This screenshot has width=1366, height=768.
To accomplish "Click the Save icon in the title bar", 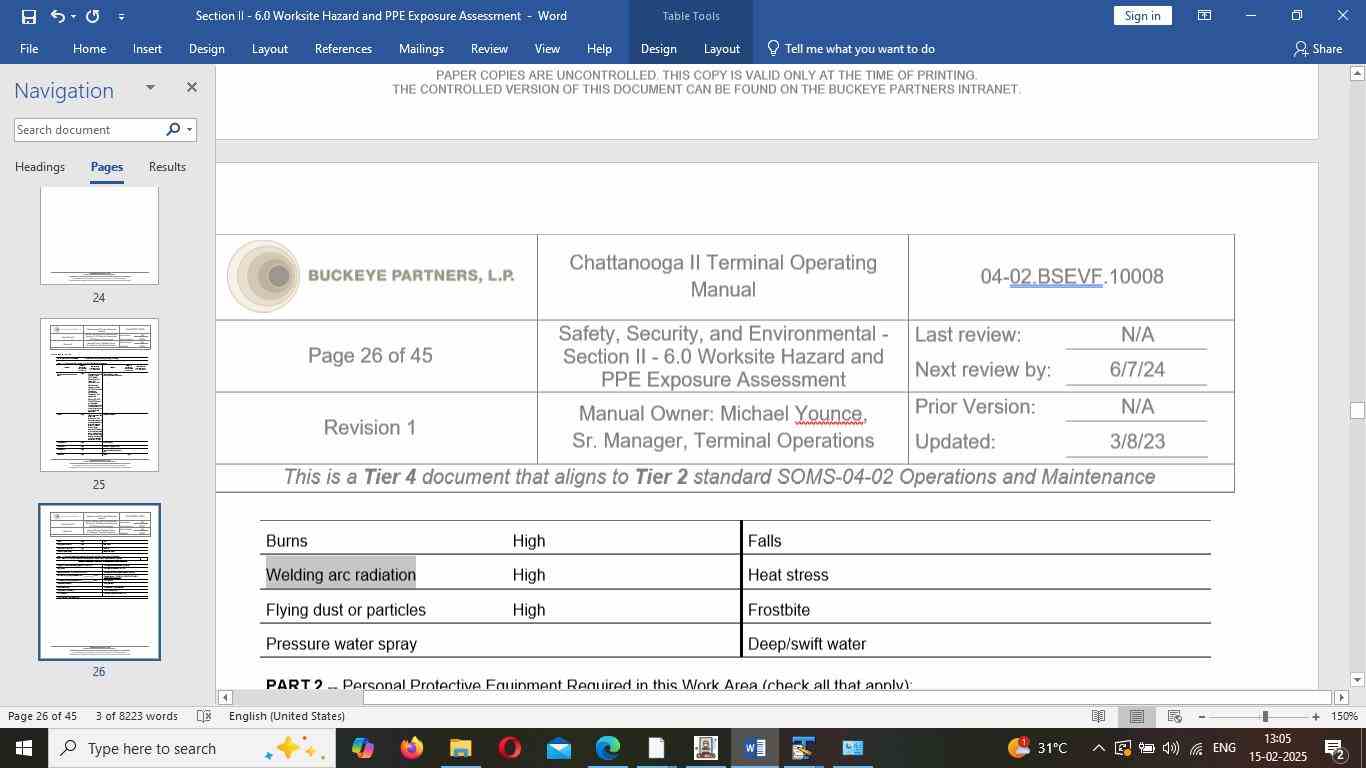I will tap(28, 16).
